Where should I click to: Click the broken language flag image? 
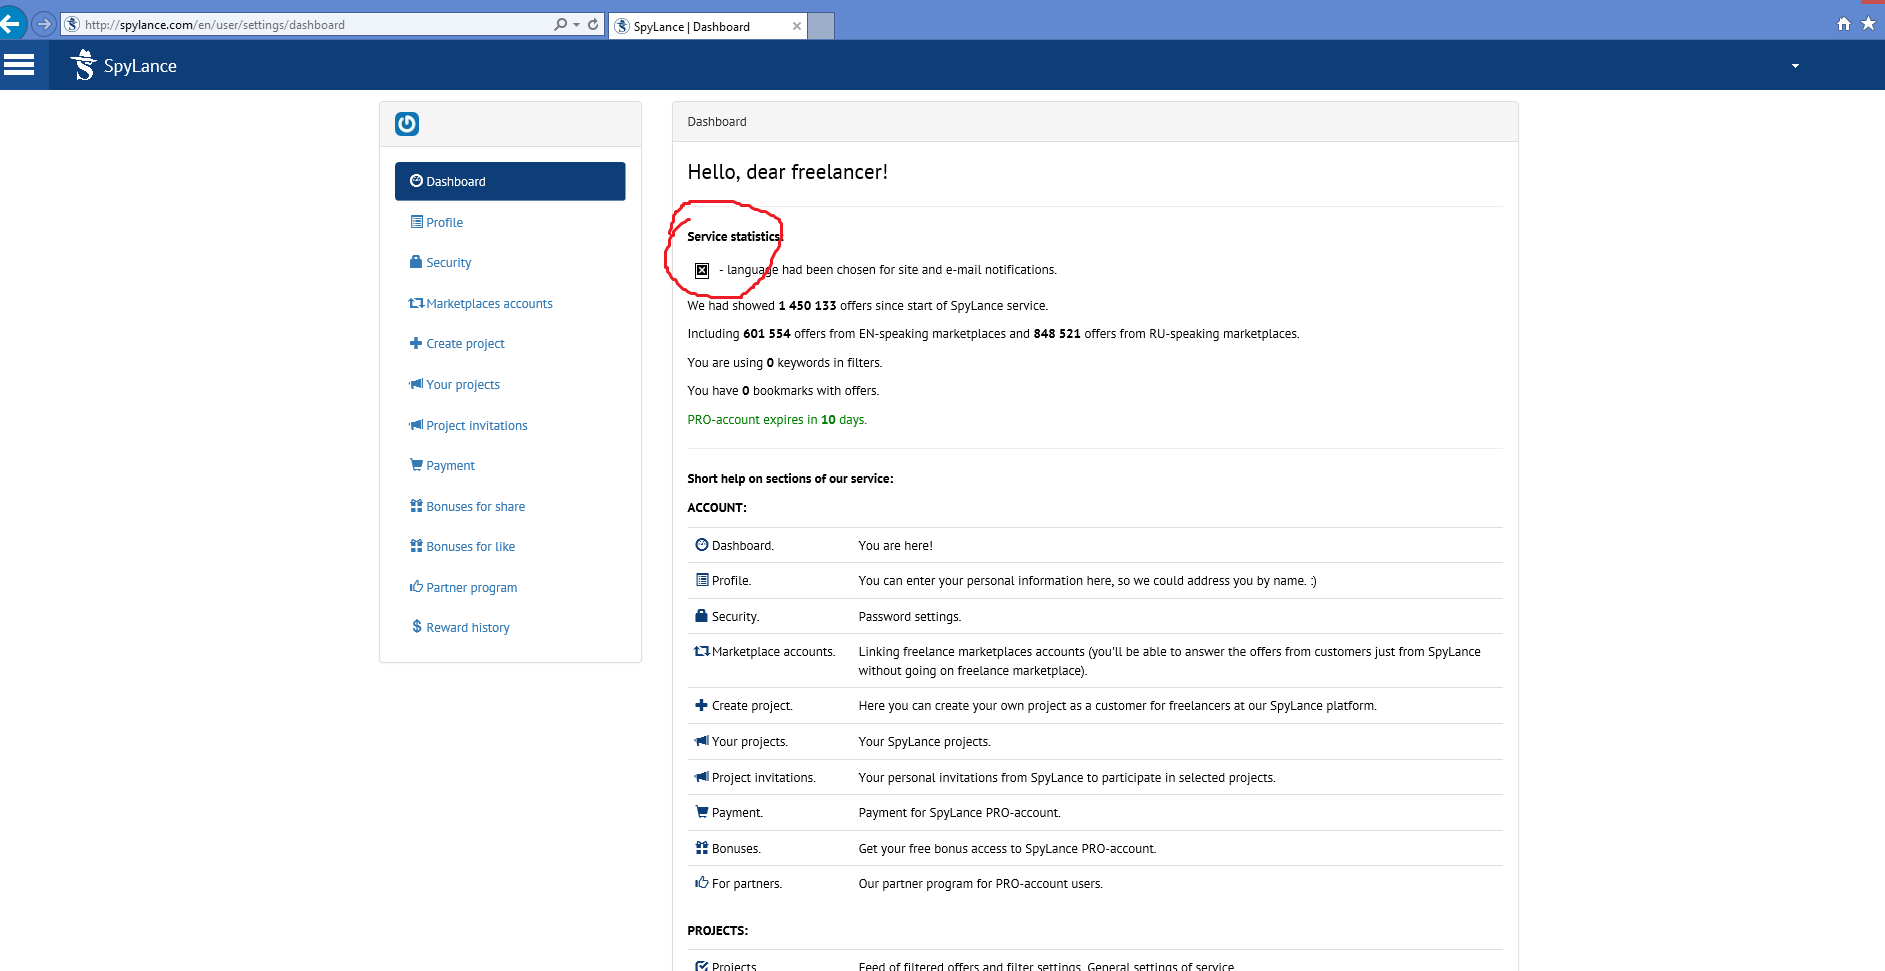pos(702,270)
